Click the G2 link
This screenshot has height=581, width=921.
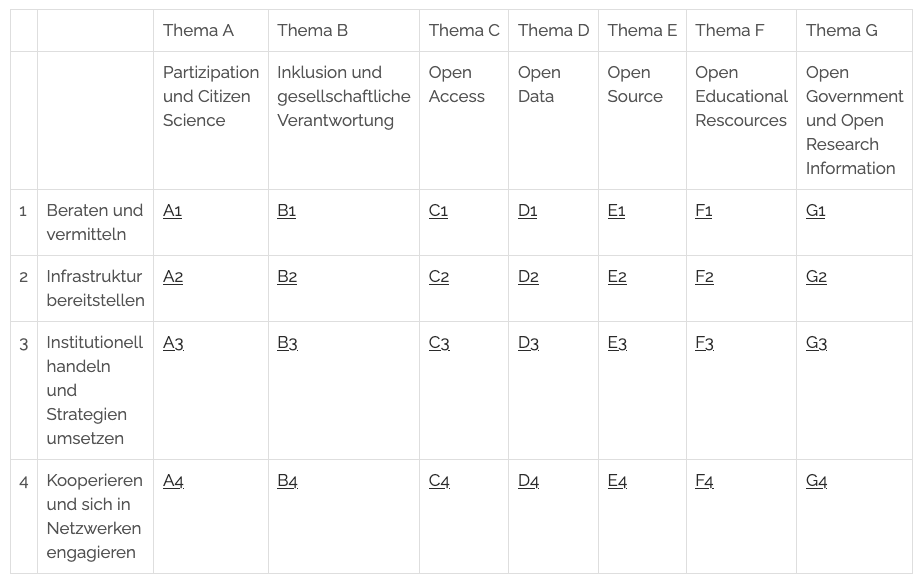[x=816, y=277]
